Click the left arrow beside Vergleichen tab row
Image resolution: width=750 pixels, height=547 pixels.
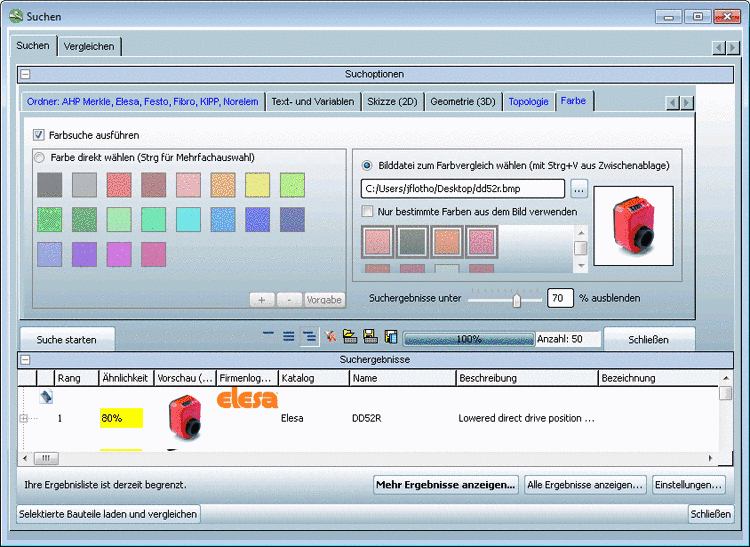(x=718, y=47)
